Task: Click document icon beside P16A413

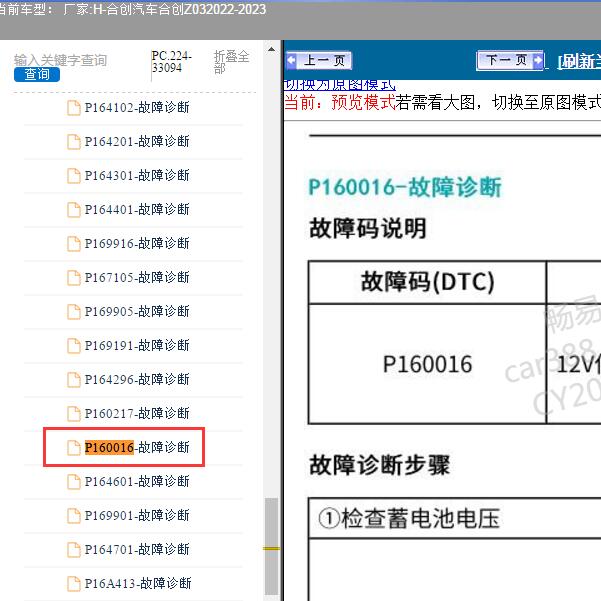Action: [x=74, y=583]
